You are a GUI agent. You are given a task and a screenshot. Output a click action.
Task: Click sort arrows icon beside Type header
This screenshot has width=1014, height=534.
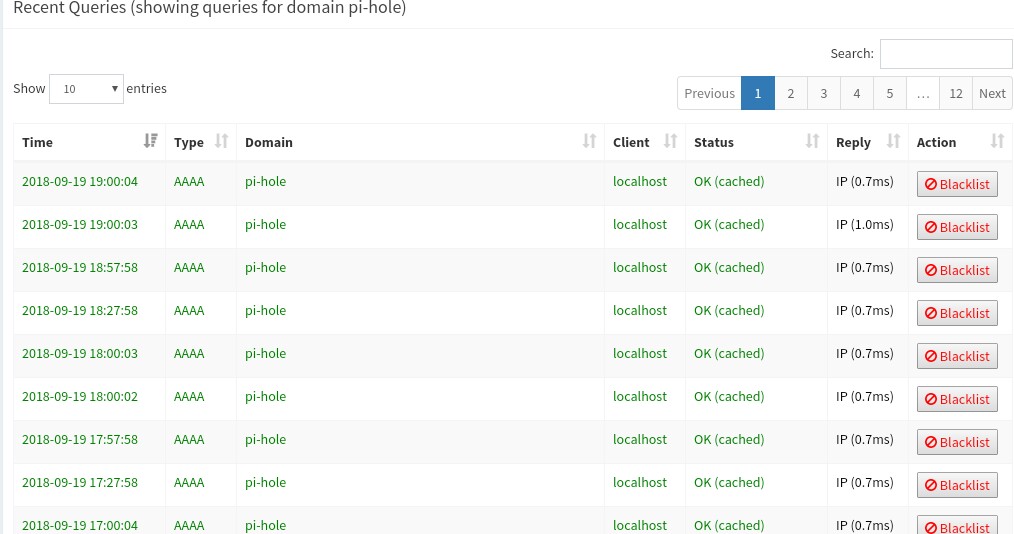tap(222, 142)
